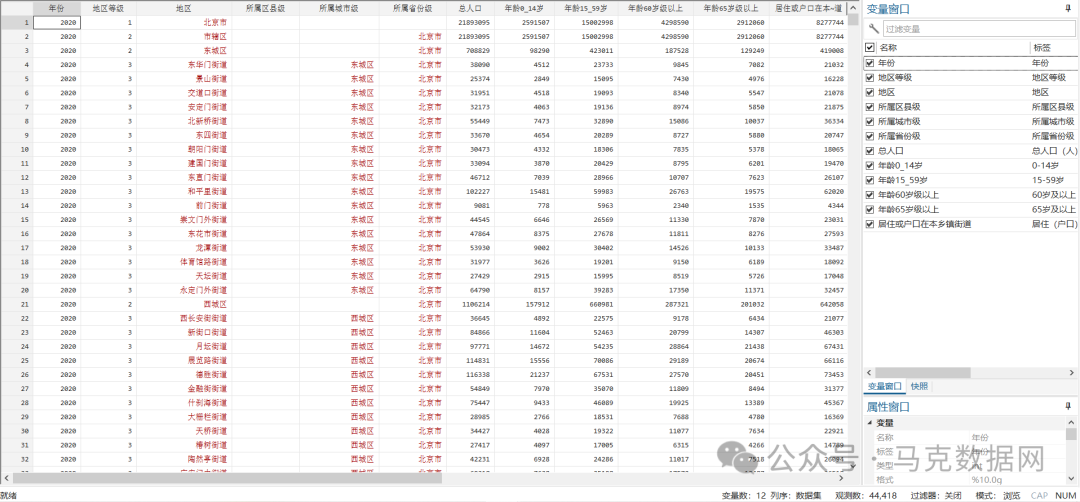Toggle the 居住或户口在本乡镇街道 variable checkbox
Image resolution: width=1080 pixels, height=502 pixels.
[870, 224]
